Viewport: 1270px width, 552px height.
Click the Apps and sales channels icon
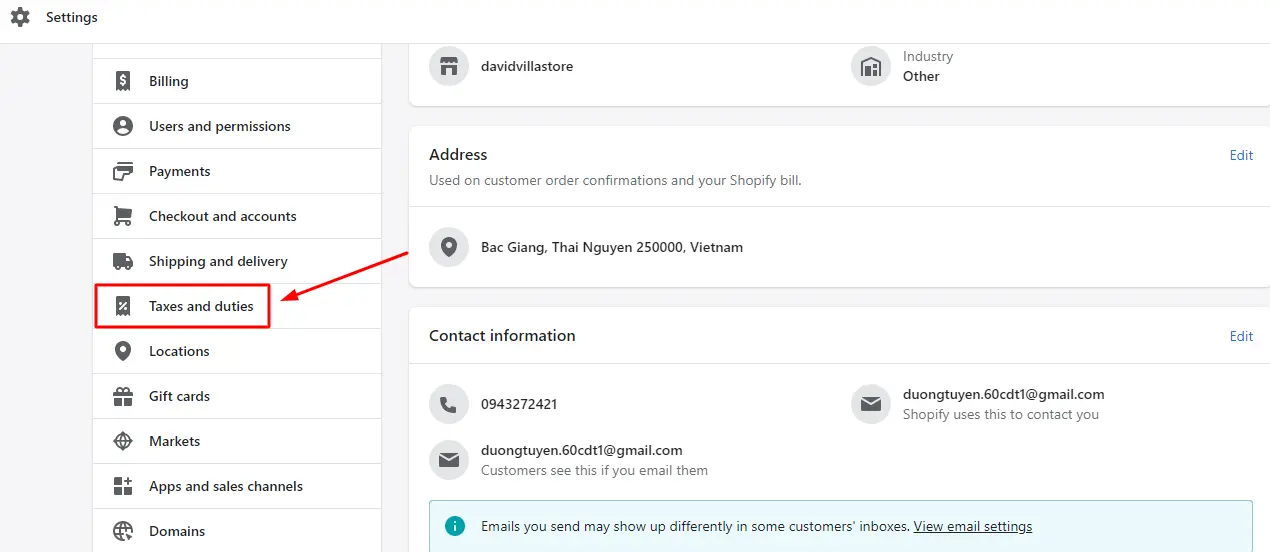[123, 486]
